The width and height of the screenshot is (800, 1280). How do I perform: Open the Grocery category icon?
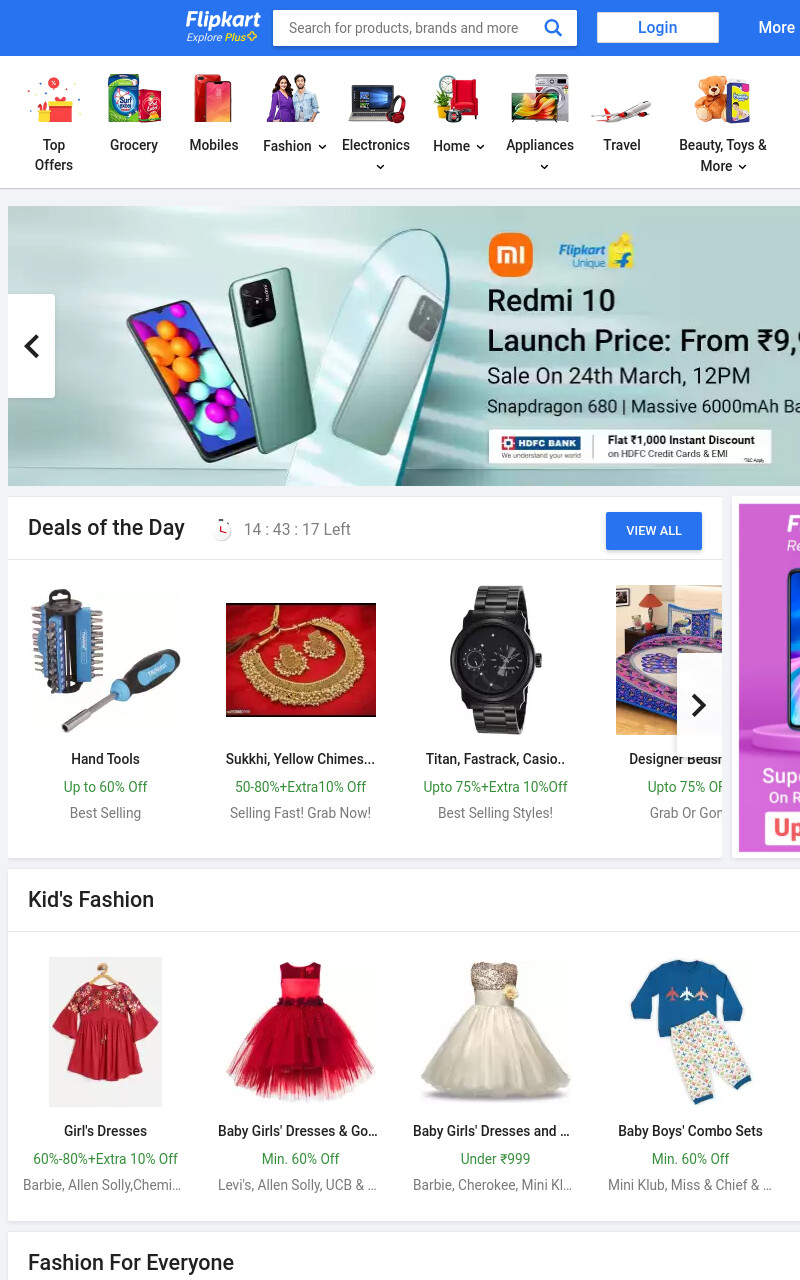pos(134,98)
